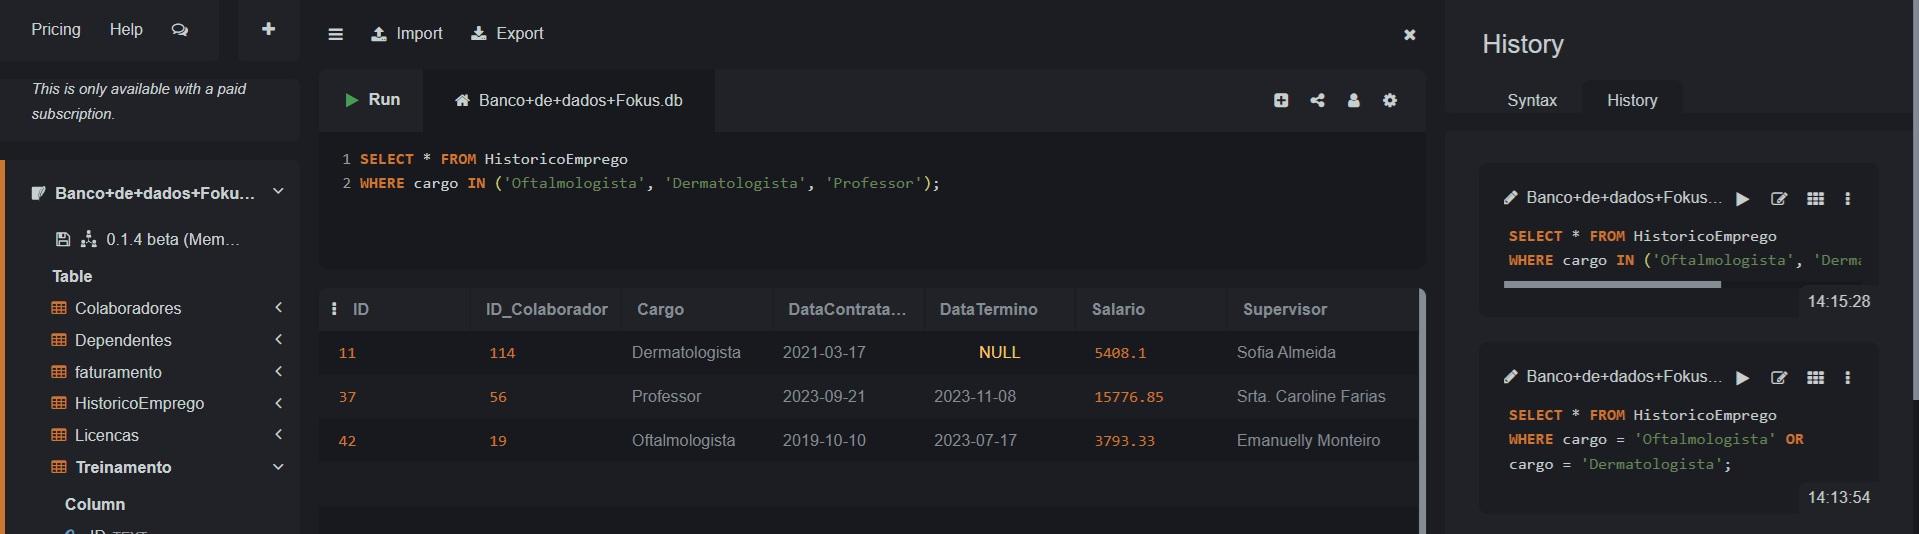Sort by the ID column header
Screen dimensions: 1919x534
361,309
